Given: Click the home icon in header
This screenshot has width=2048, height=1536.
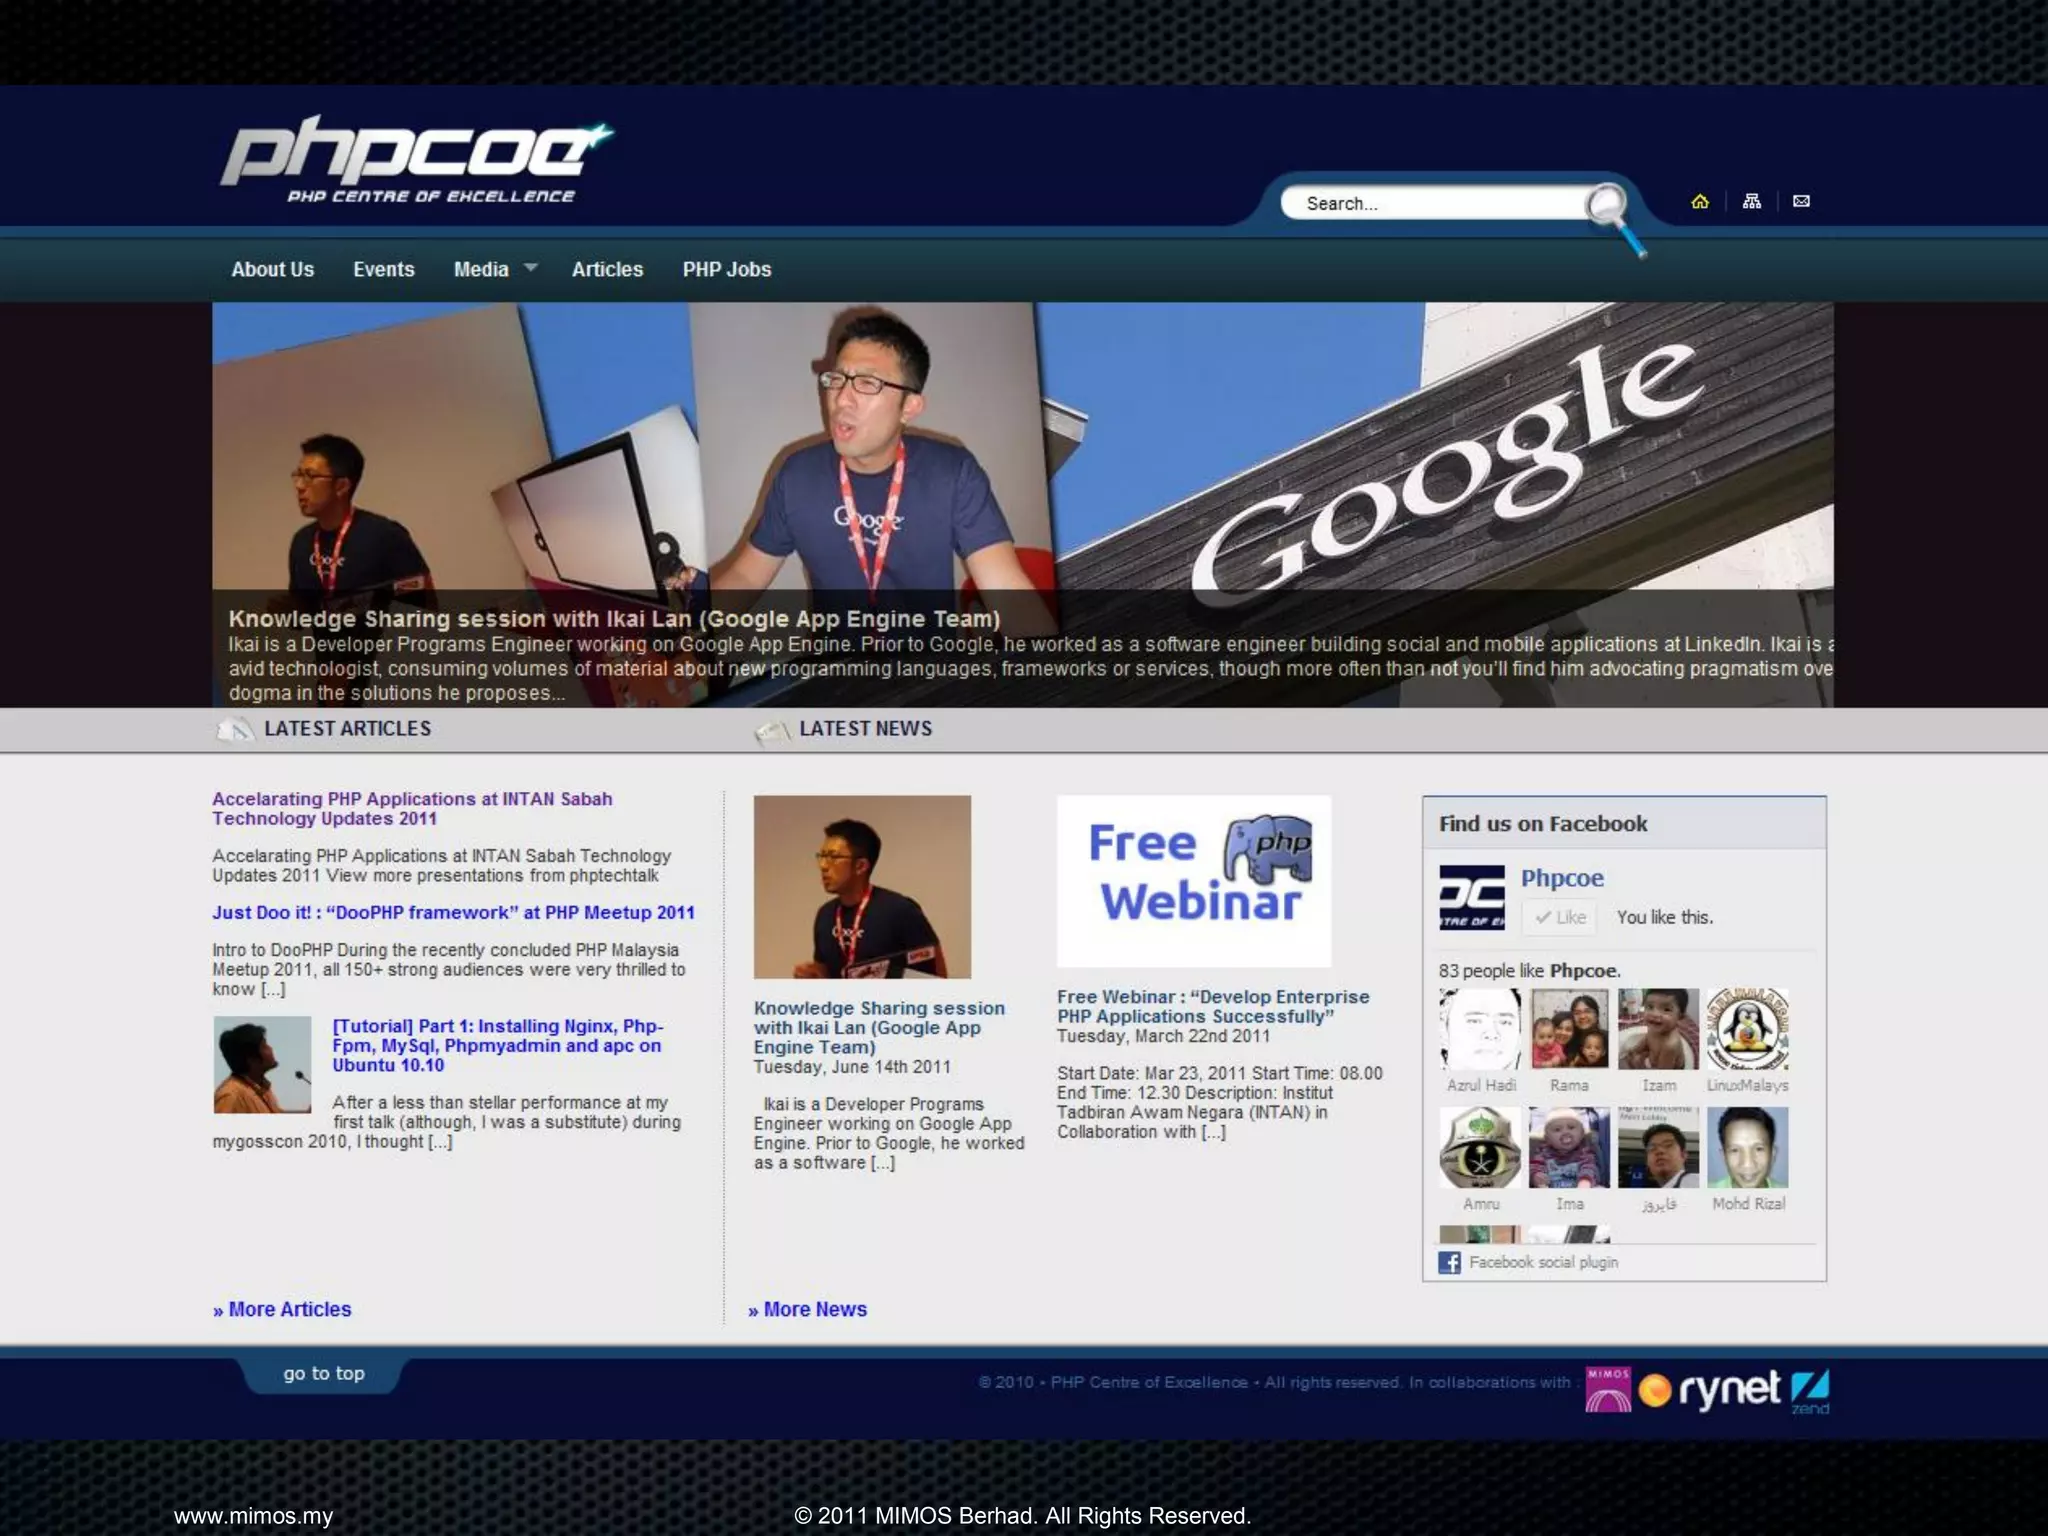Looking at the screenshot, I should [1700, 202].
